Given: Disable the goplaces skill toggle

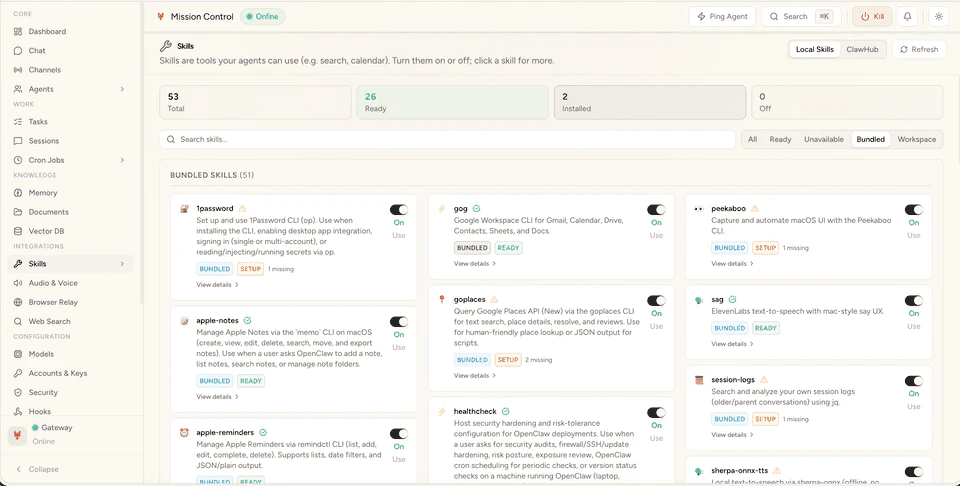Looking at the screenshot, I should click(656, 301).
